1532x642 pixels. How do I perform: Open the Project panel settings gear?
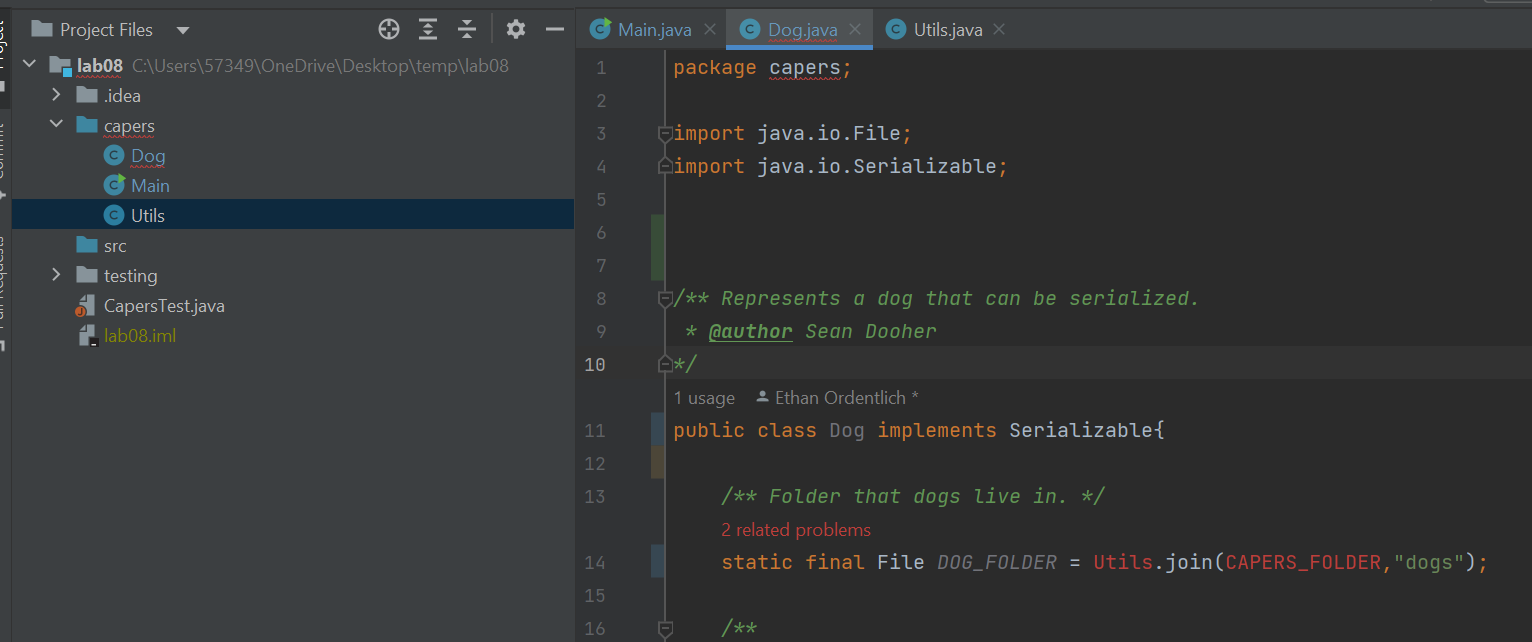click(x=516, y=29)
